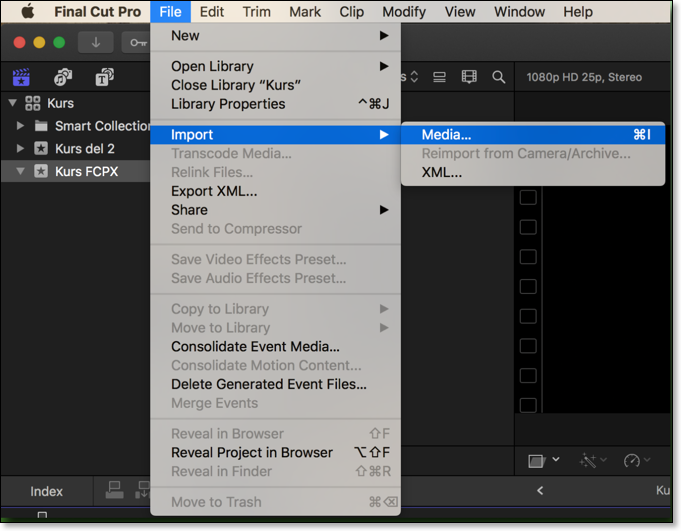This screenshot has width=681, height=531.
Task: Open the Apple menu
Action: coord(28,11)
